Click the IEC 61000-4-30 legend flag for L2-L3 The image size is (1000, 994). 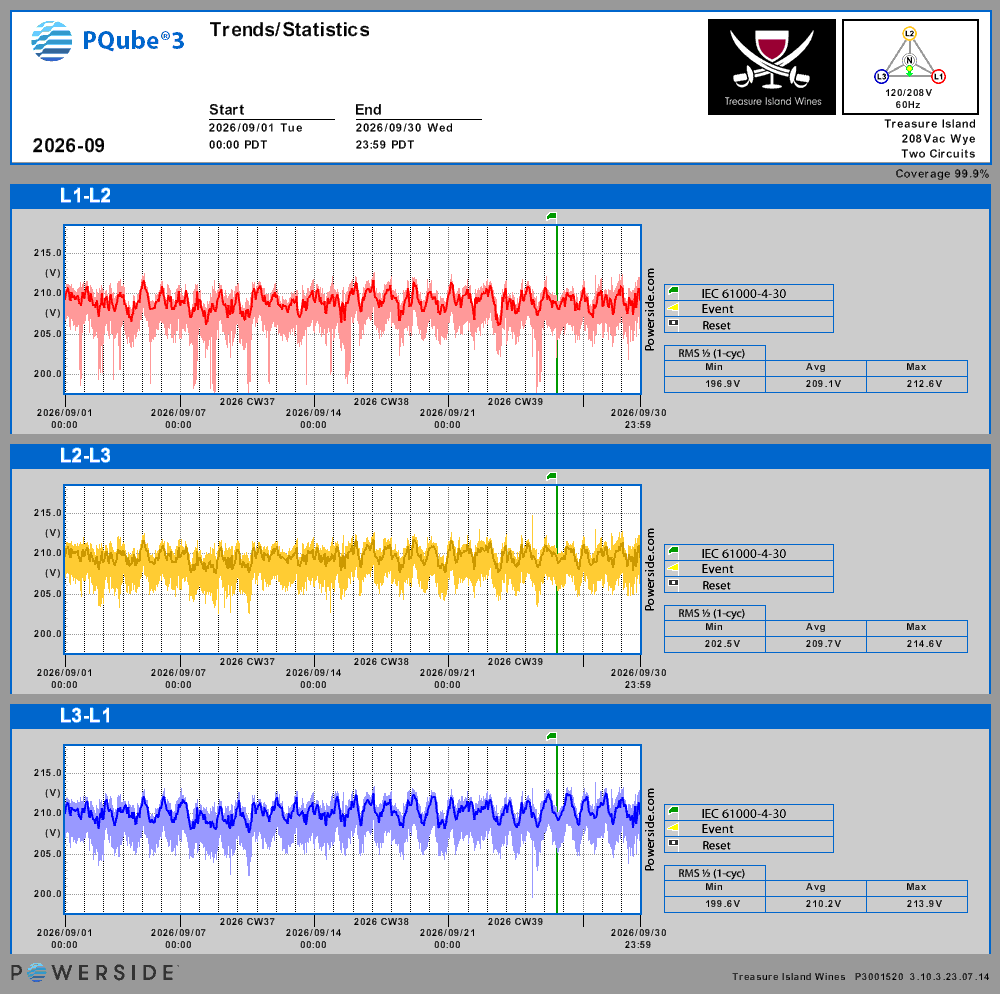673,552
